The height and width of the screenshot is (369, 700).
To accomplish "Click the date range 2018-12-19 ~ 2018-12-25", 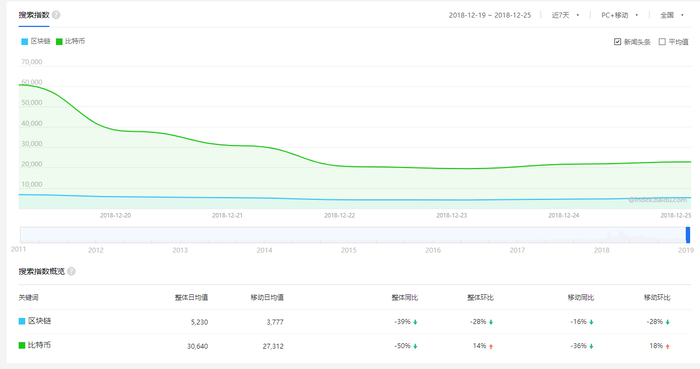I will (x=490, y=15).
